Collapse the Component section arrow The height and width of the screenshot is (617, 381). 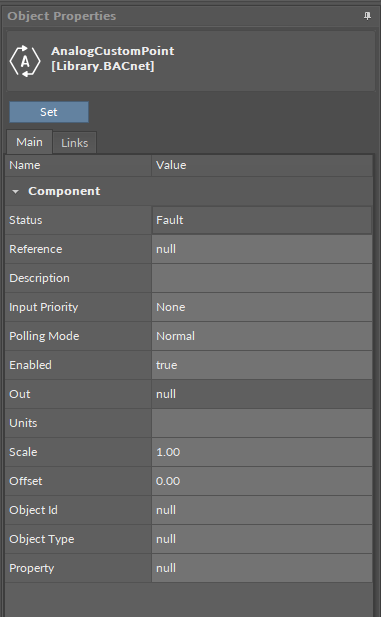pyautogui.click(x=15, y=192)
